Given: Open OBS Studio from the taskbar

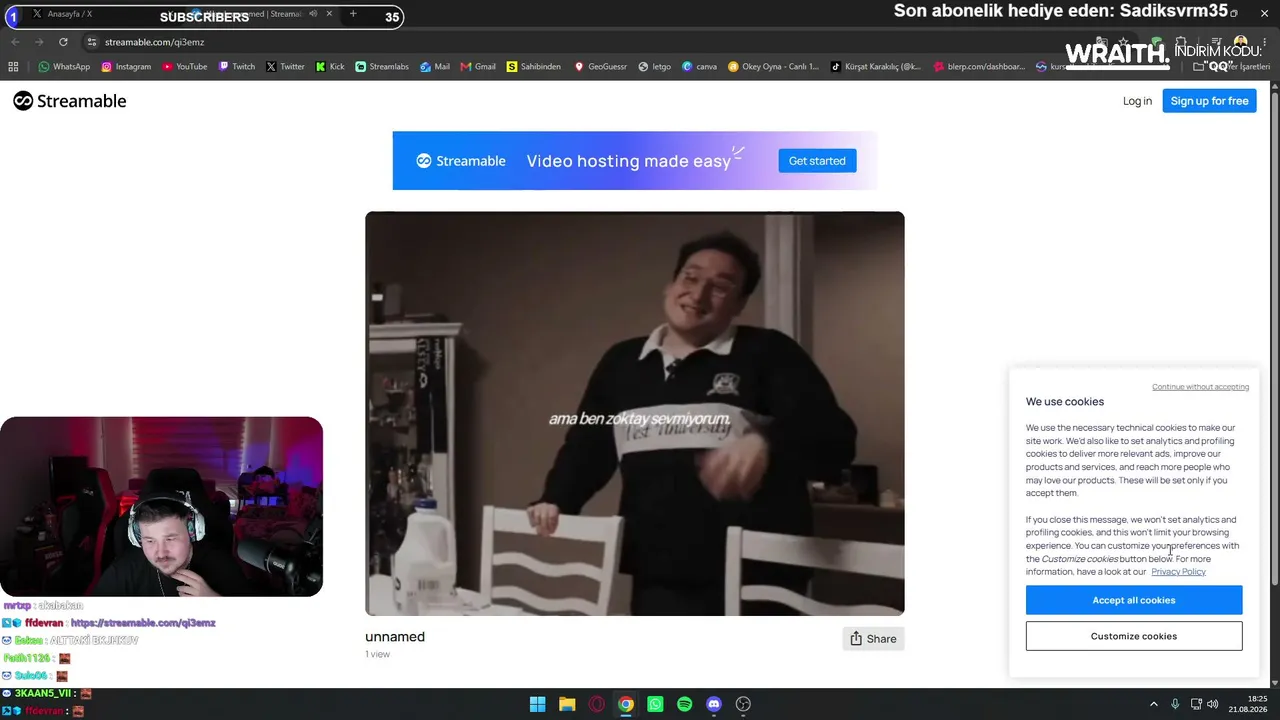Looking at the screenshot, I should pos(743,704).
